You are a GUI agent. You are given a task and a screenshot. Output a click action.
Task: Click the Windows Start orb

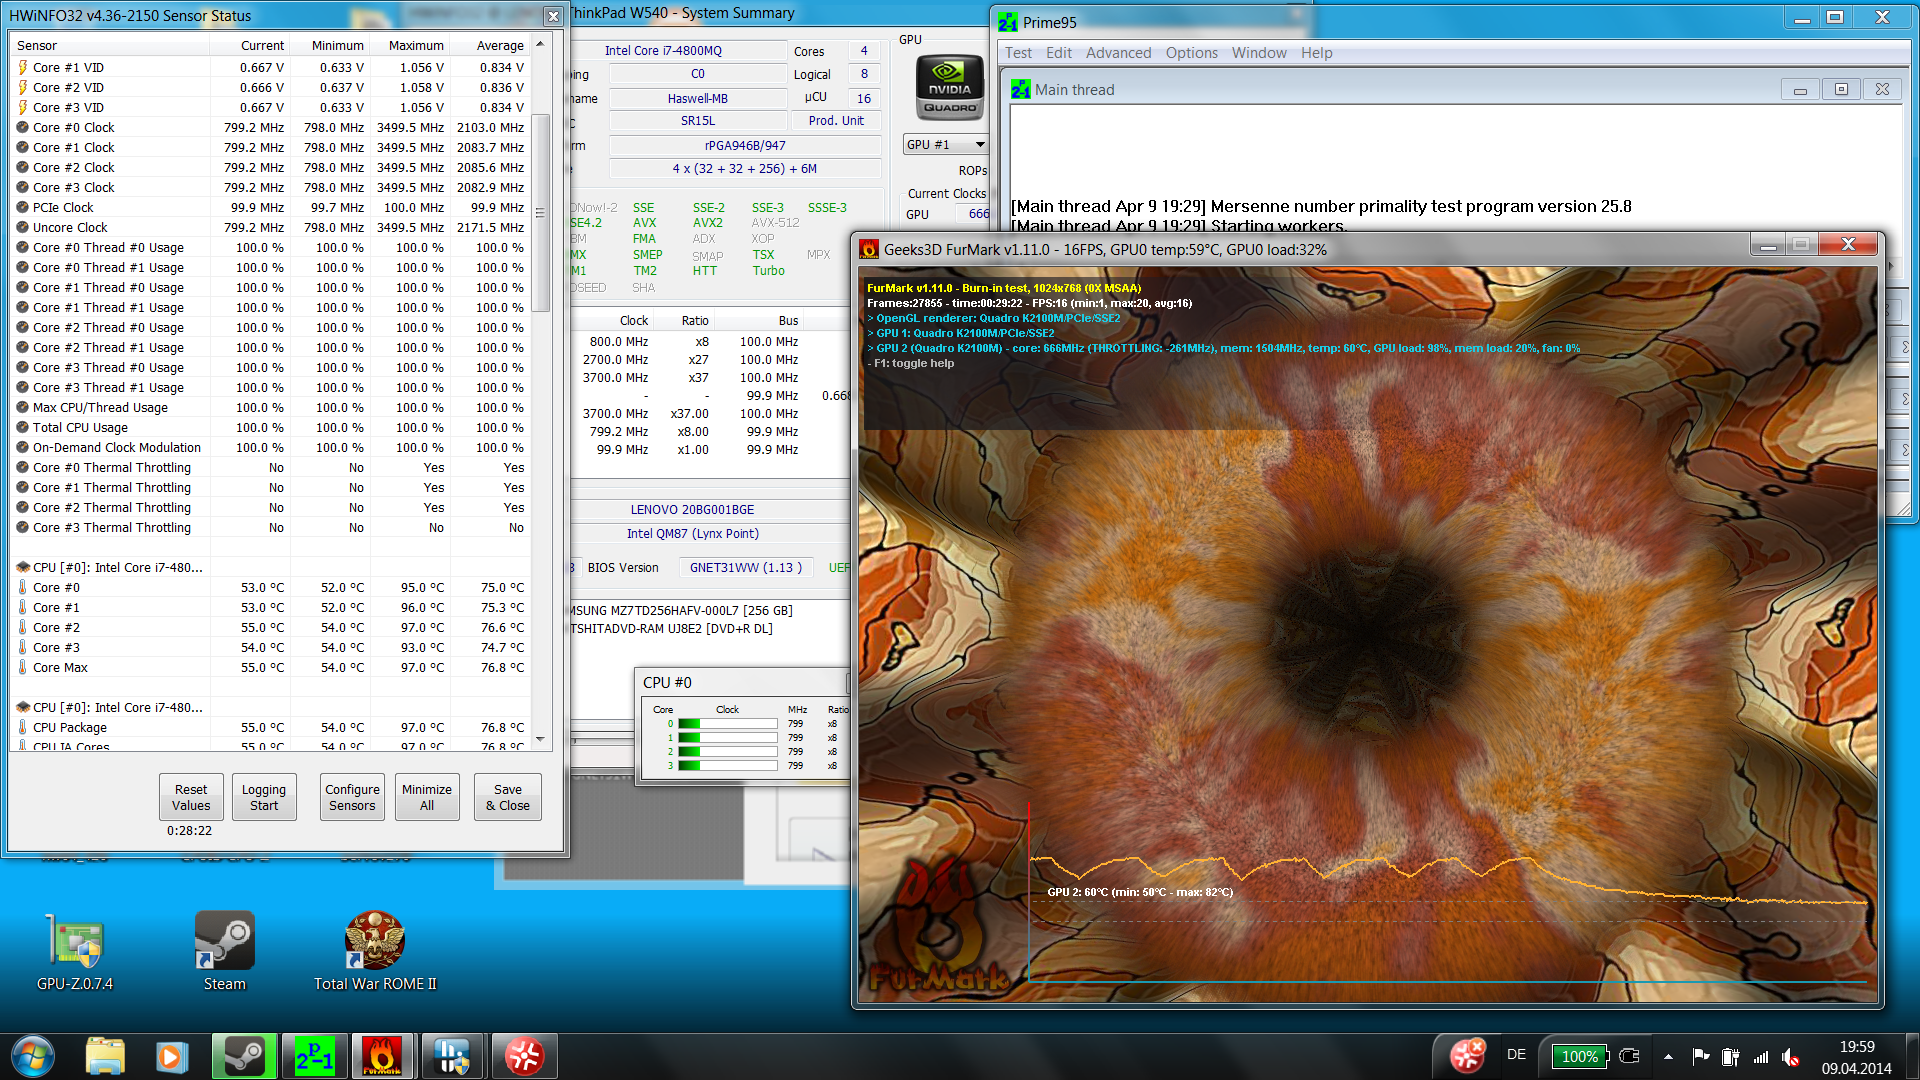click(x=33, y=1056)
